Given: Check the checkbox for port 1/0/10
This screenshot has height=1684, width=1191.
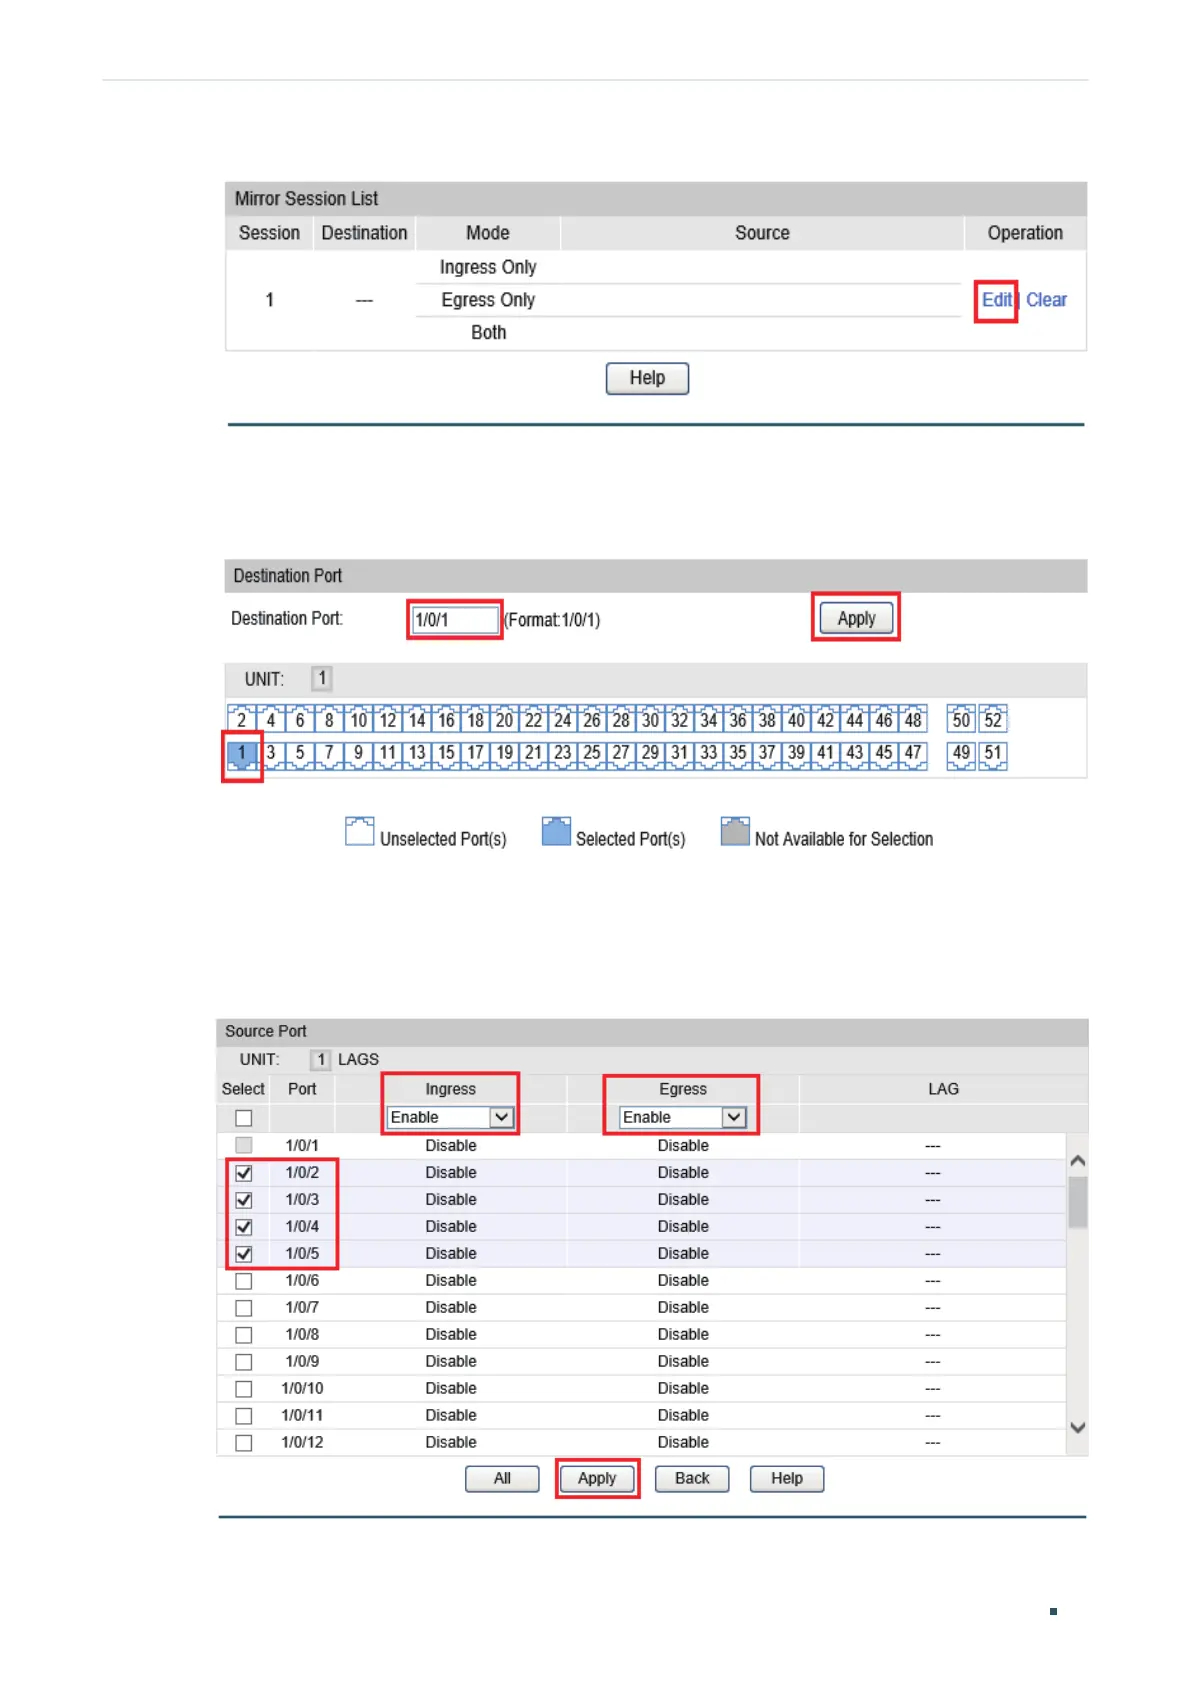Looking at the screenshot, I should 244,1389.
